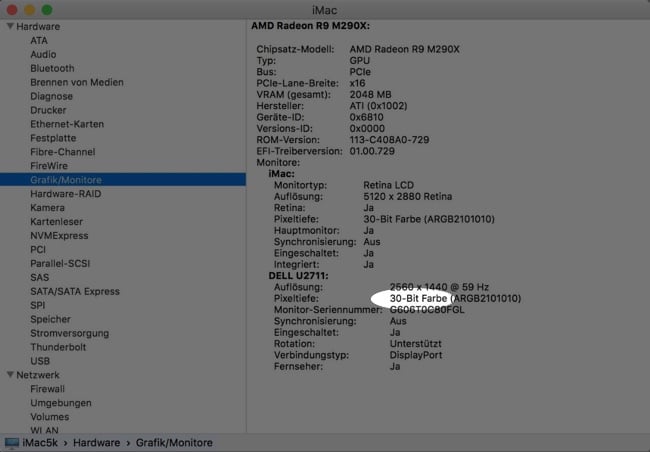Open Firewall under Netzwerk
The width and height of the screenshot is (650, 452).
tap(47, 389)
